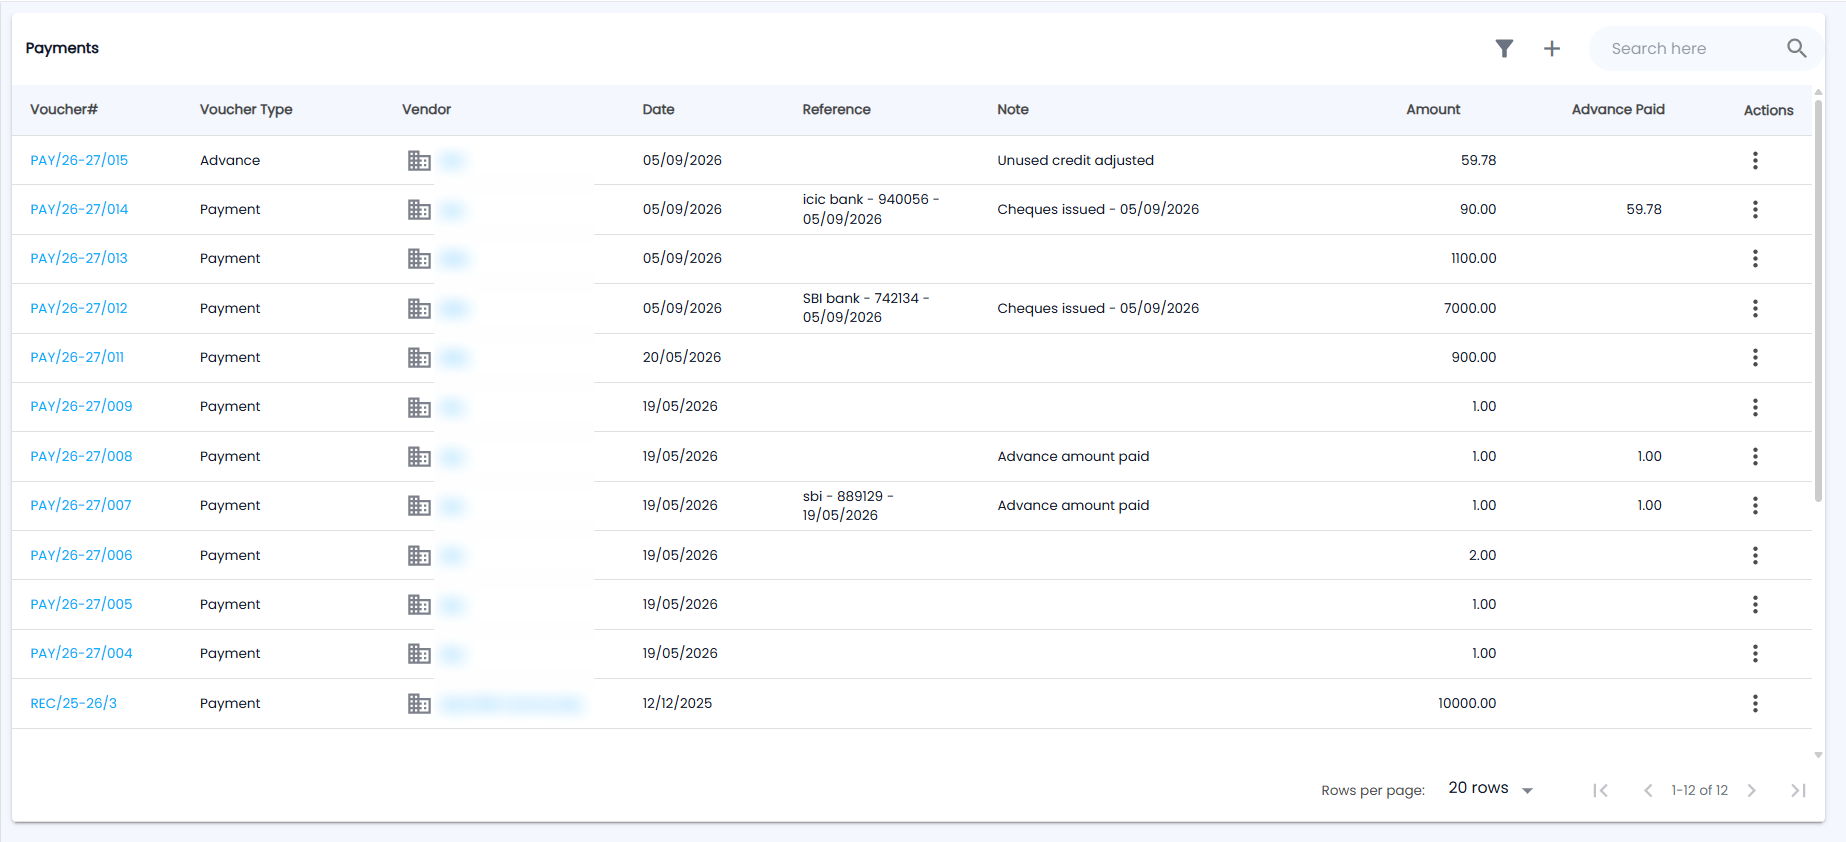Viewport: 1846px width, 842px height.
Task: Open actions menu for PAY/26-27/008
Action: [x=1755, y=456]
